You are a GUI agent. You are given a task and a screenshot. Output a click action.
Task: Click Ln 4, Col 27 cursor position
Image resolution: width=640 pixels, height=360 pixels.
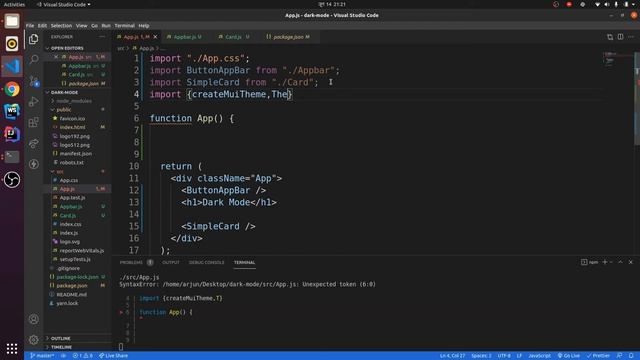[x=452, y=356]
